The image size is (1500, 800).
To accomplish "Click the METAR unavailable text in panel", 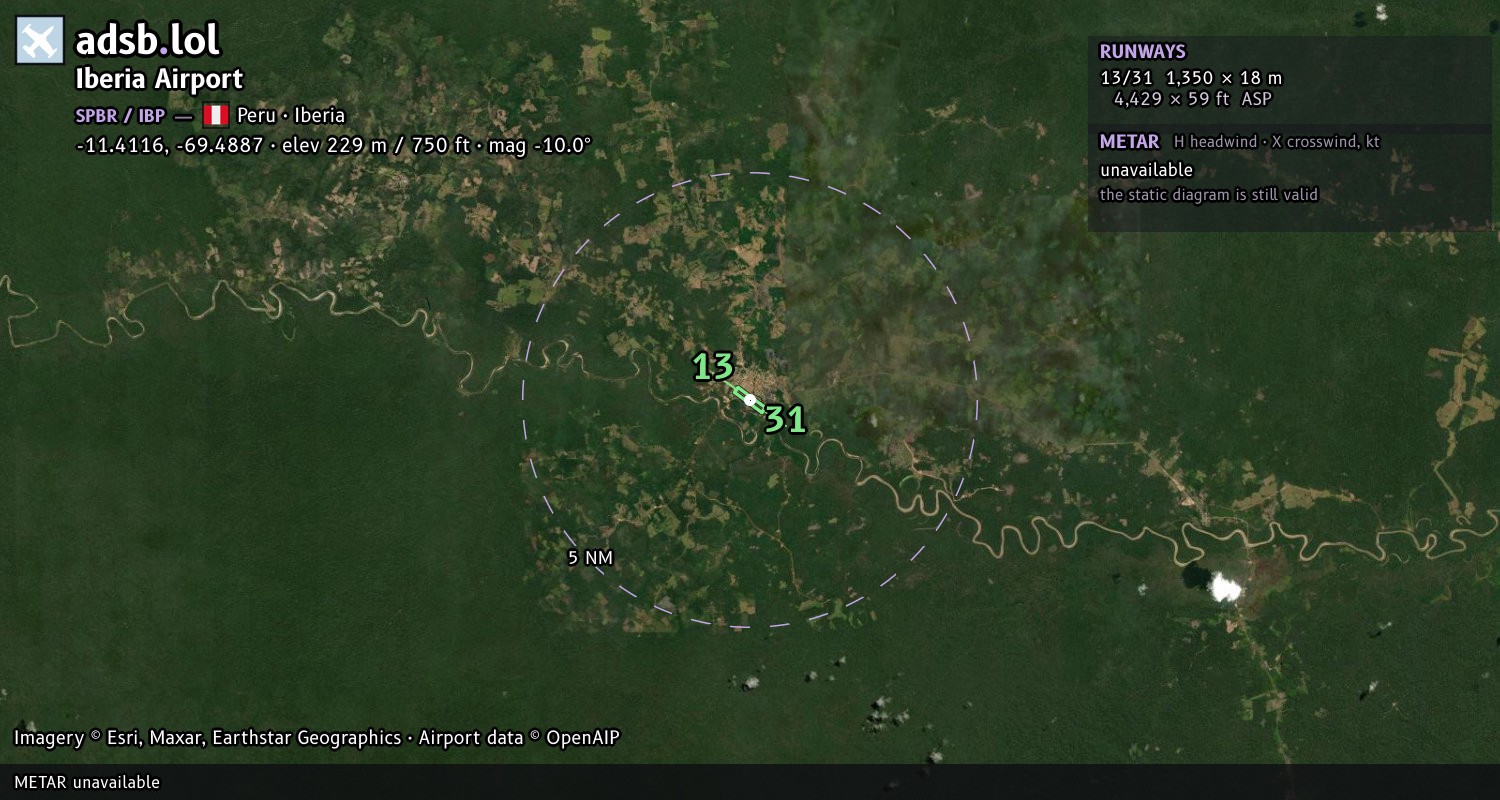I will click(1146, 170).
